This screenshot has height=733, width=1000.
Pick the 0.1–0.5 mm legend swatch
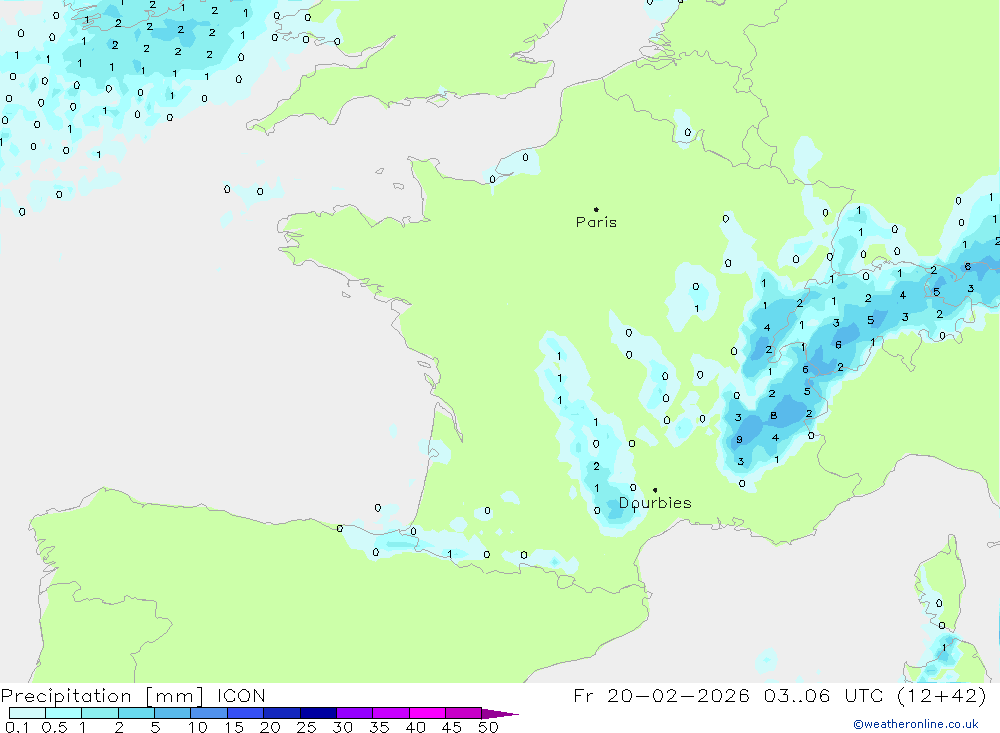(x=27, y=713)
